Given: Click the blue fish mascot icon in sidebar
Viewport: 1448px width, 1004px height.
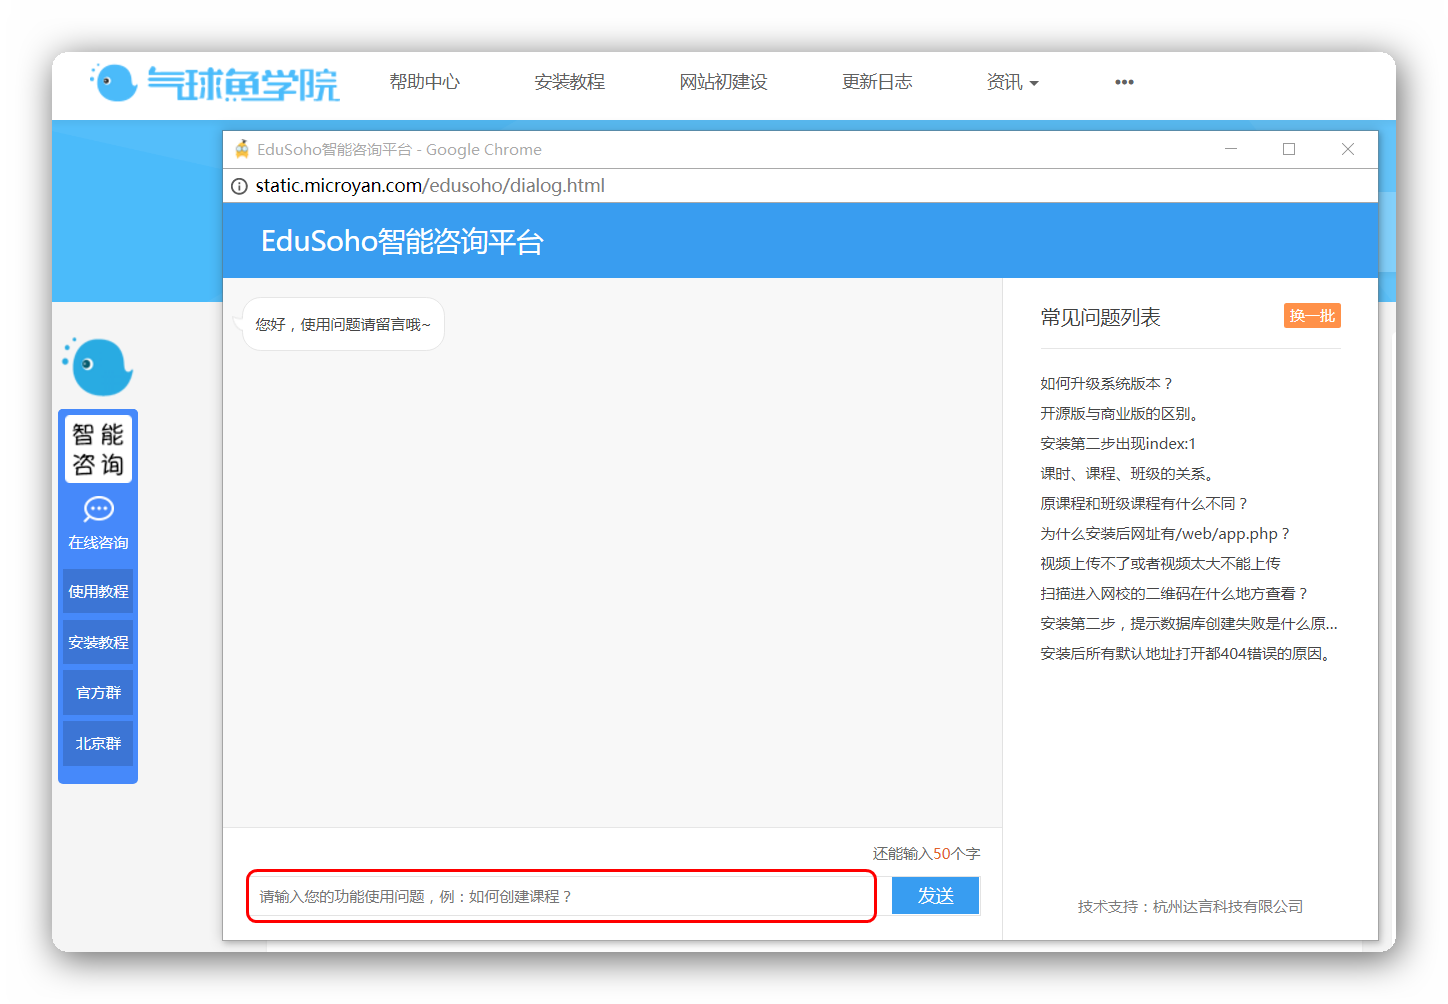Looking at the screenshot, I should [x=98, y=367].
